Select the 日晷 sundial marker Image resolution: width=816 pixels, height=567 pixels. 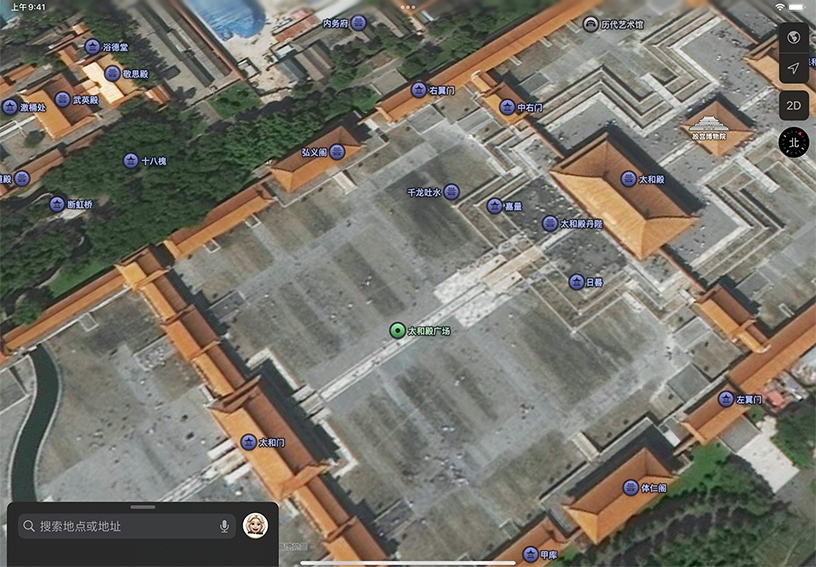pyautogui.click(x=576, y=282)
